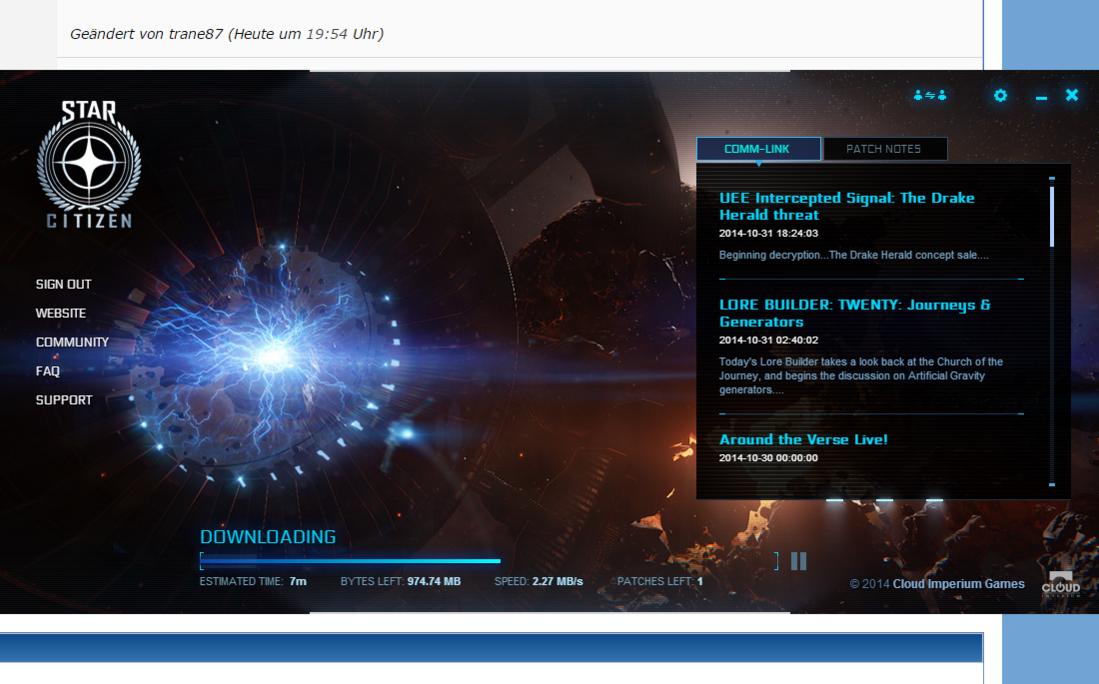Click the scrollbar bottom arrow marker
The width and height of the screenshot is (1099, 684).
1052,484
